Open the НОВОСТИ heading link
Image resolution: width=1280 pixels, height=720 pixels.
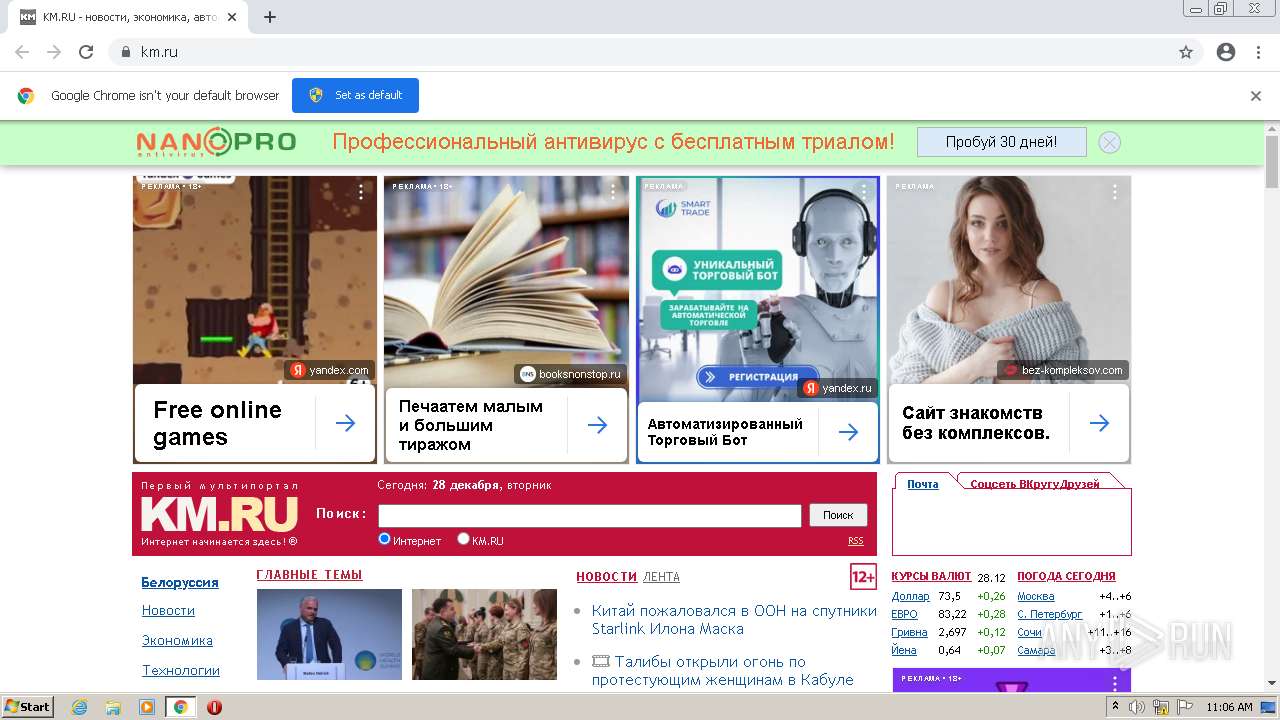[606, 577]
